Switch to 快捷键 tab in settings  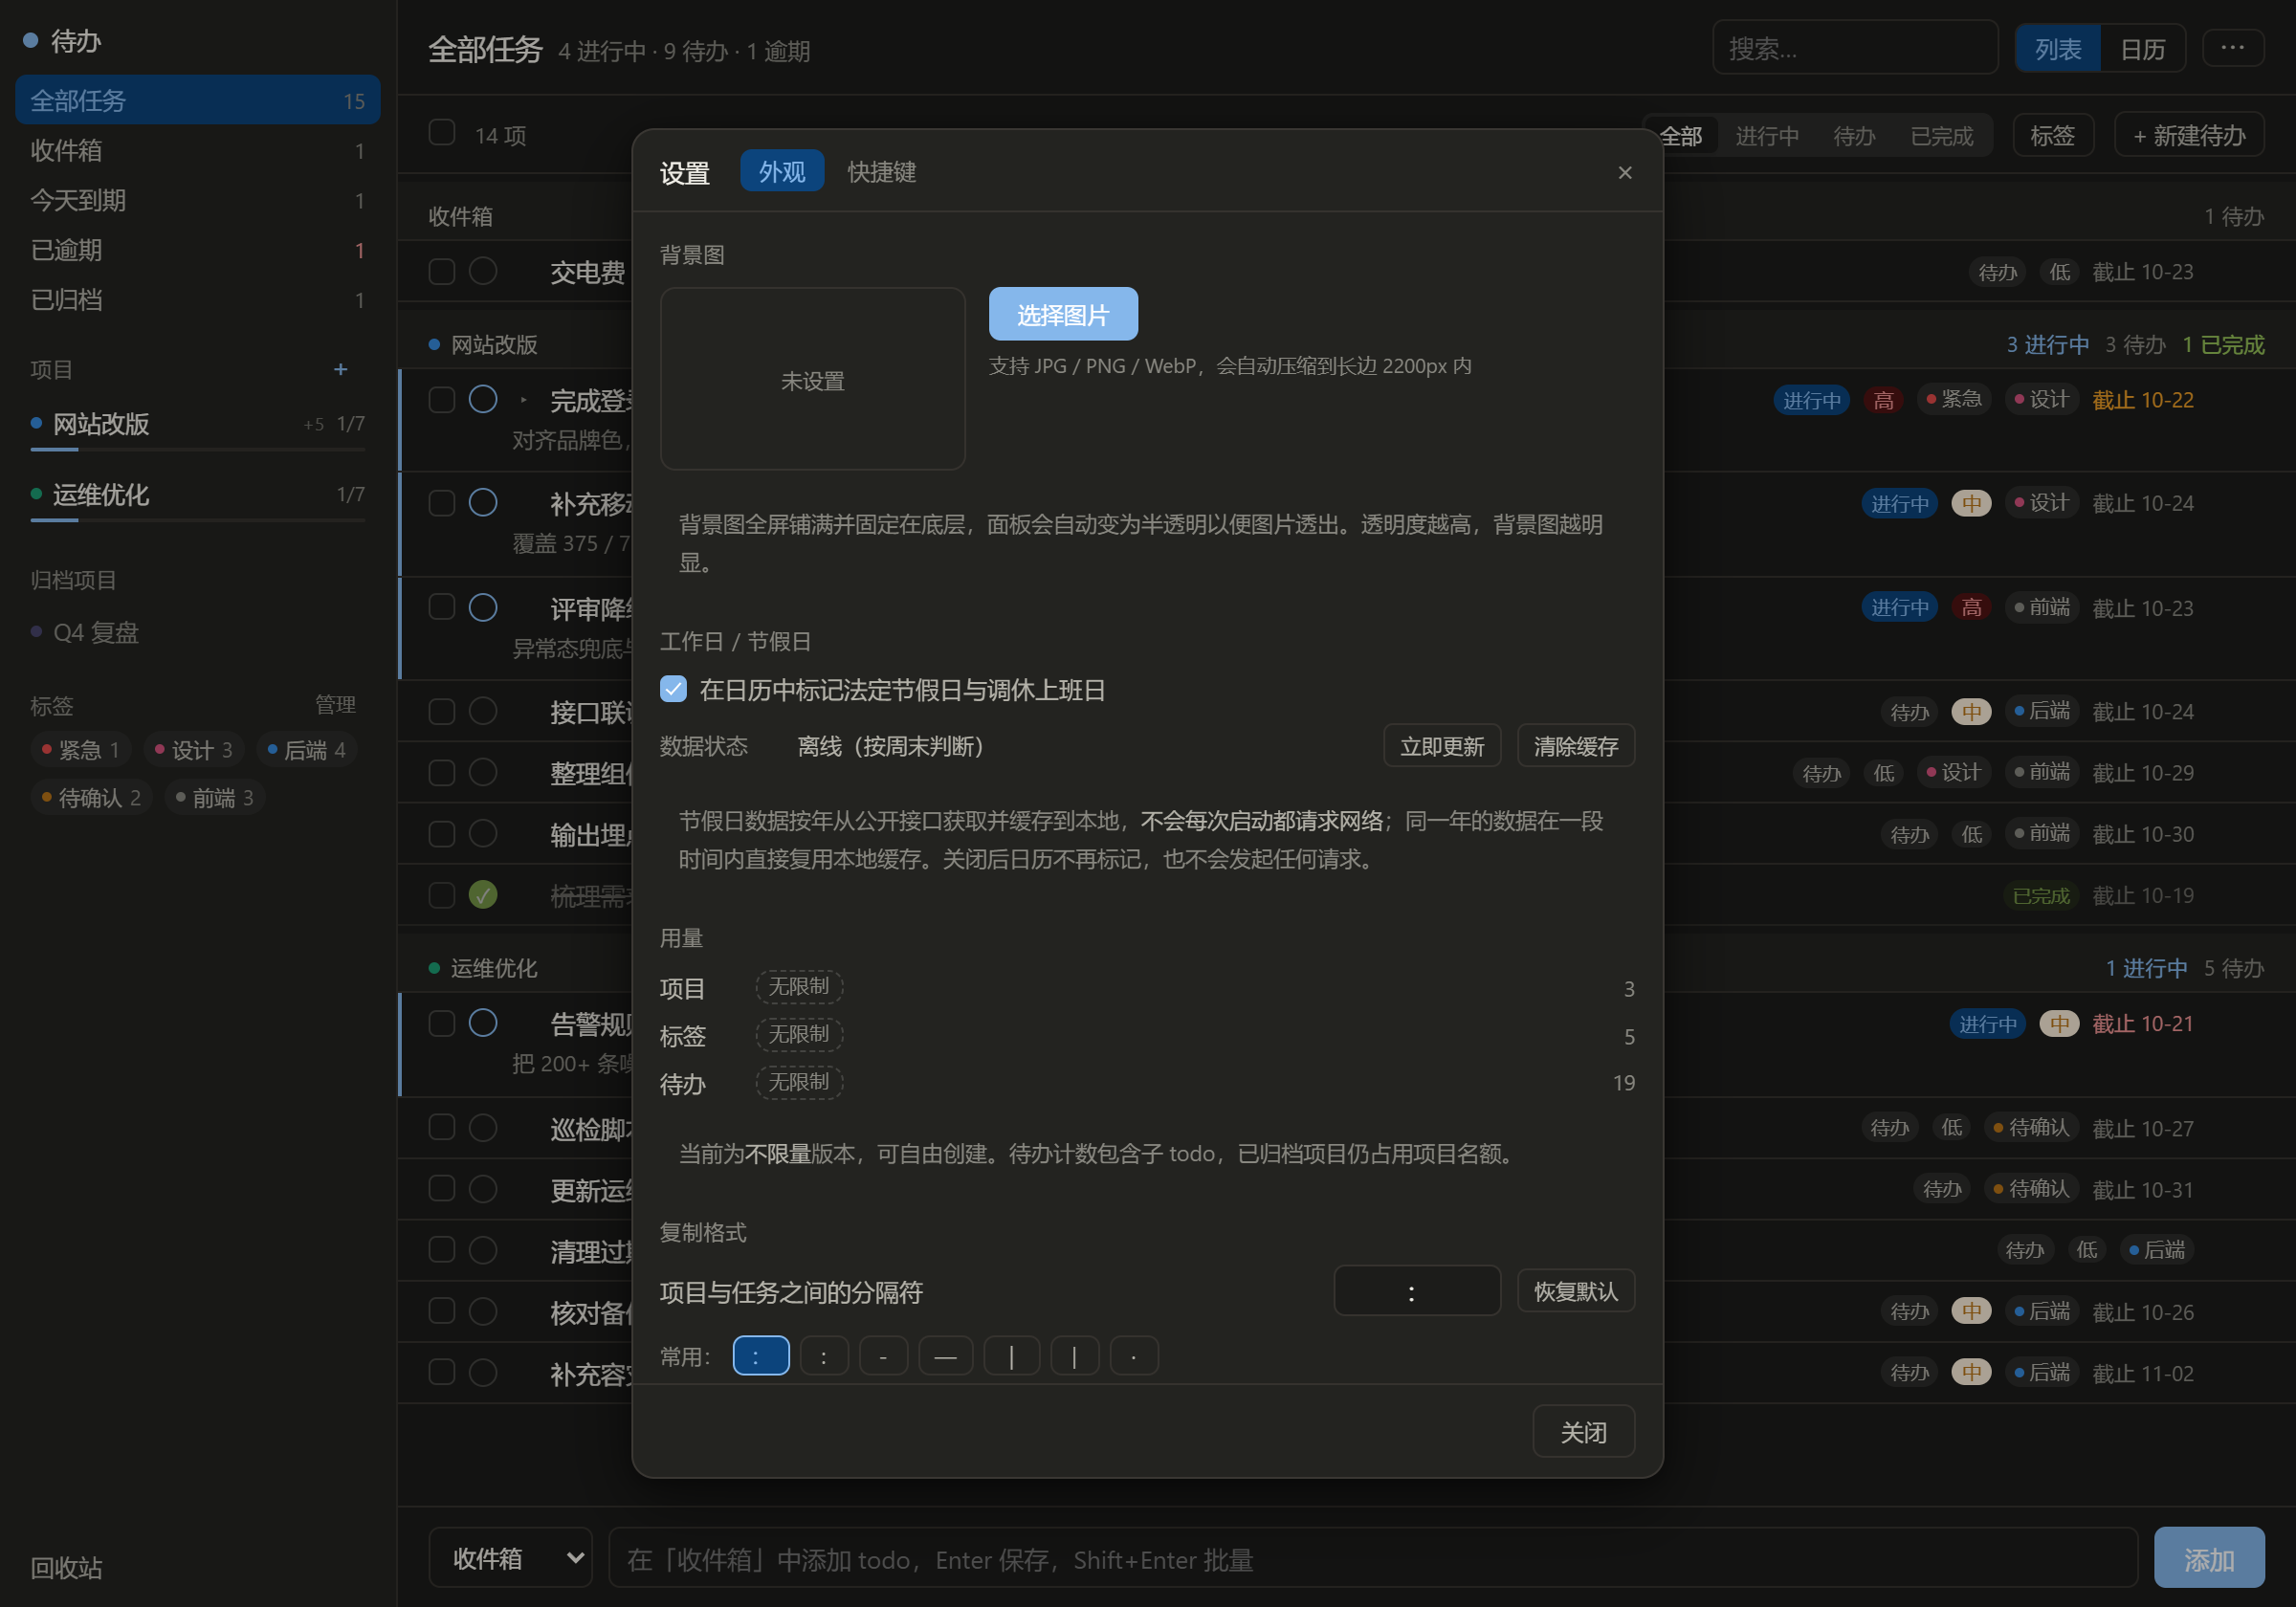(882, 171)
